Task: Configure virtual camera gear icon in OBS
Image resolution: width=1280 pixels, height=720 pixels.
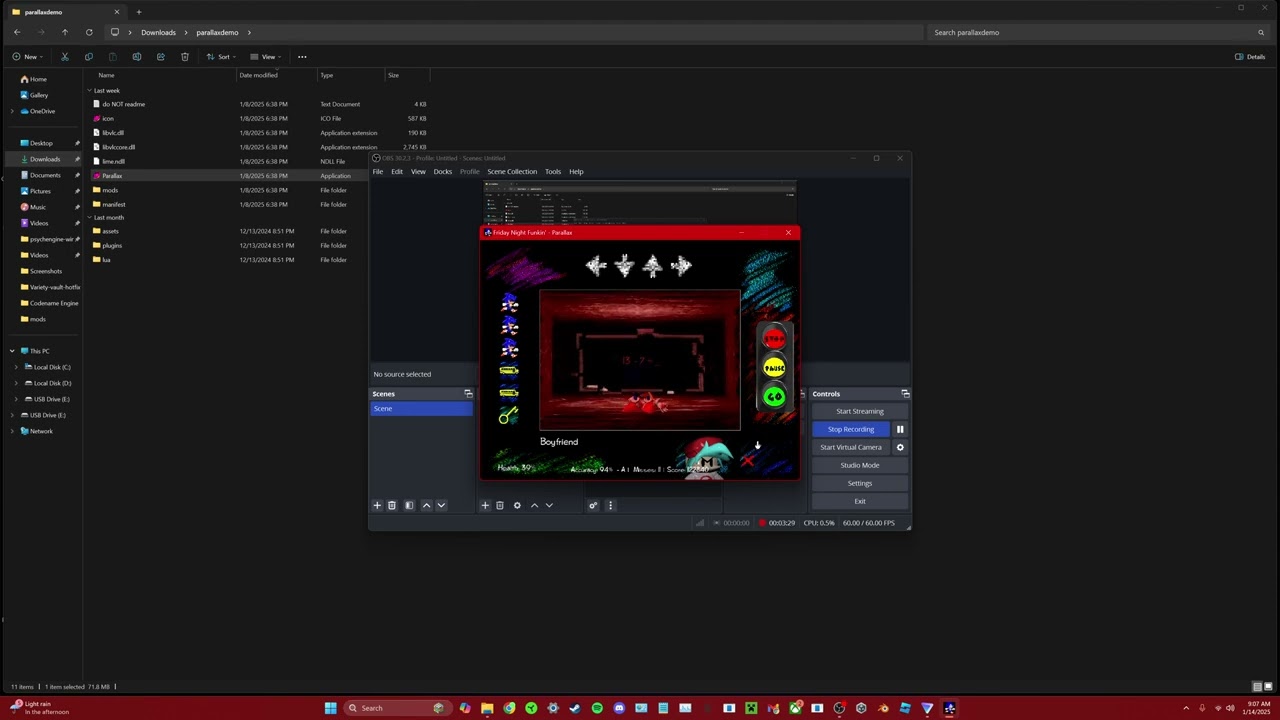Action: click(x=900, y=447)
